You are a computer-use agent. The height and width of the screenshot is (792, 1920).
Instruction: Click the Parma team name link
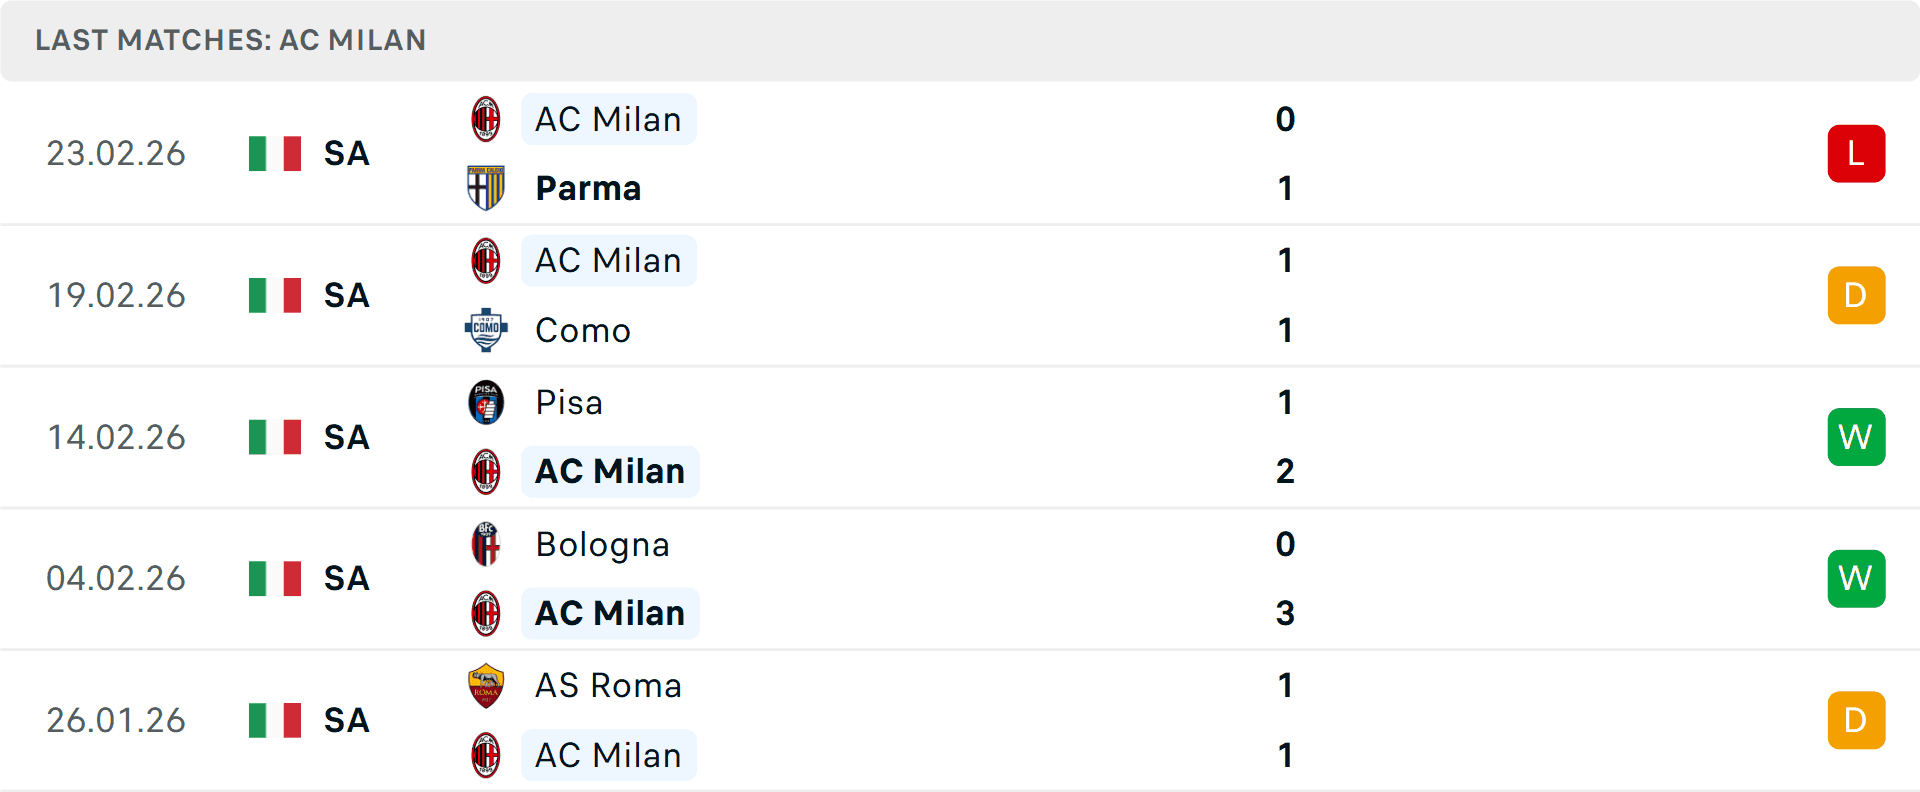pos(588,188)
